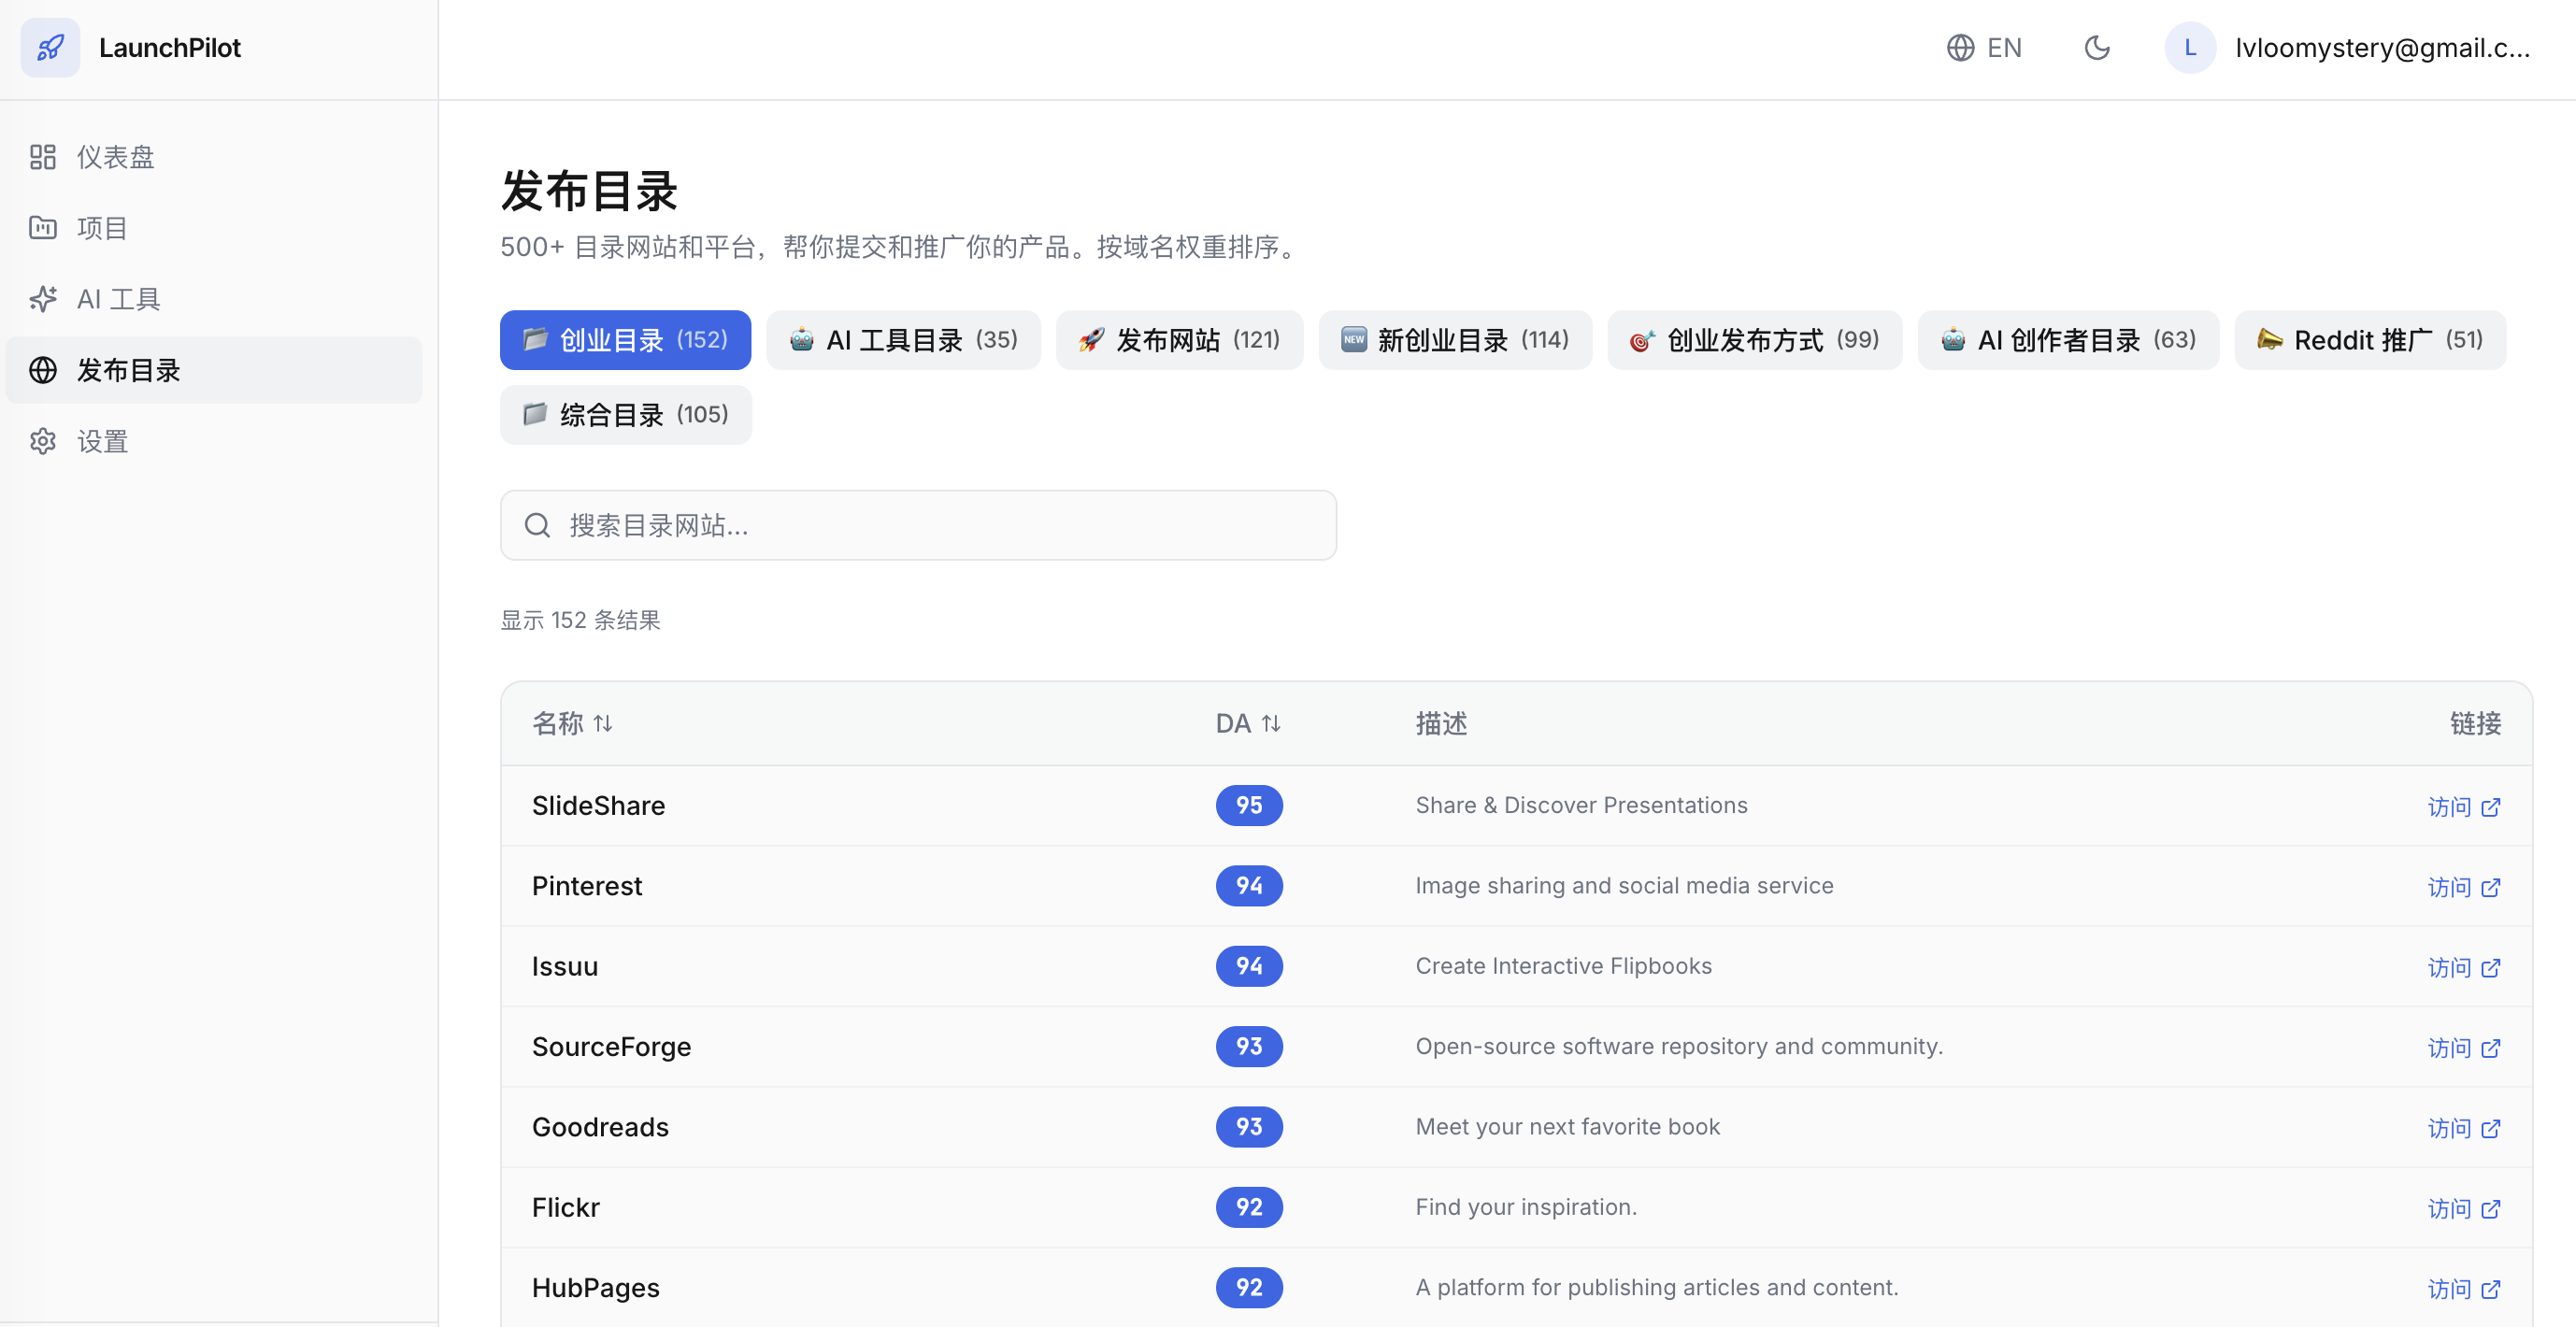The image size is (2576, 1327).
Task: Click the page subtitle starting with 500+ 目录网站
Action: 902,246
